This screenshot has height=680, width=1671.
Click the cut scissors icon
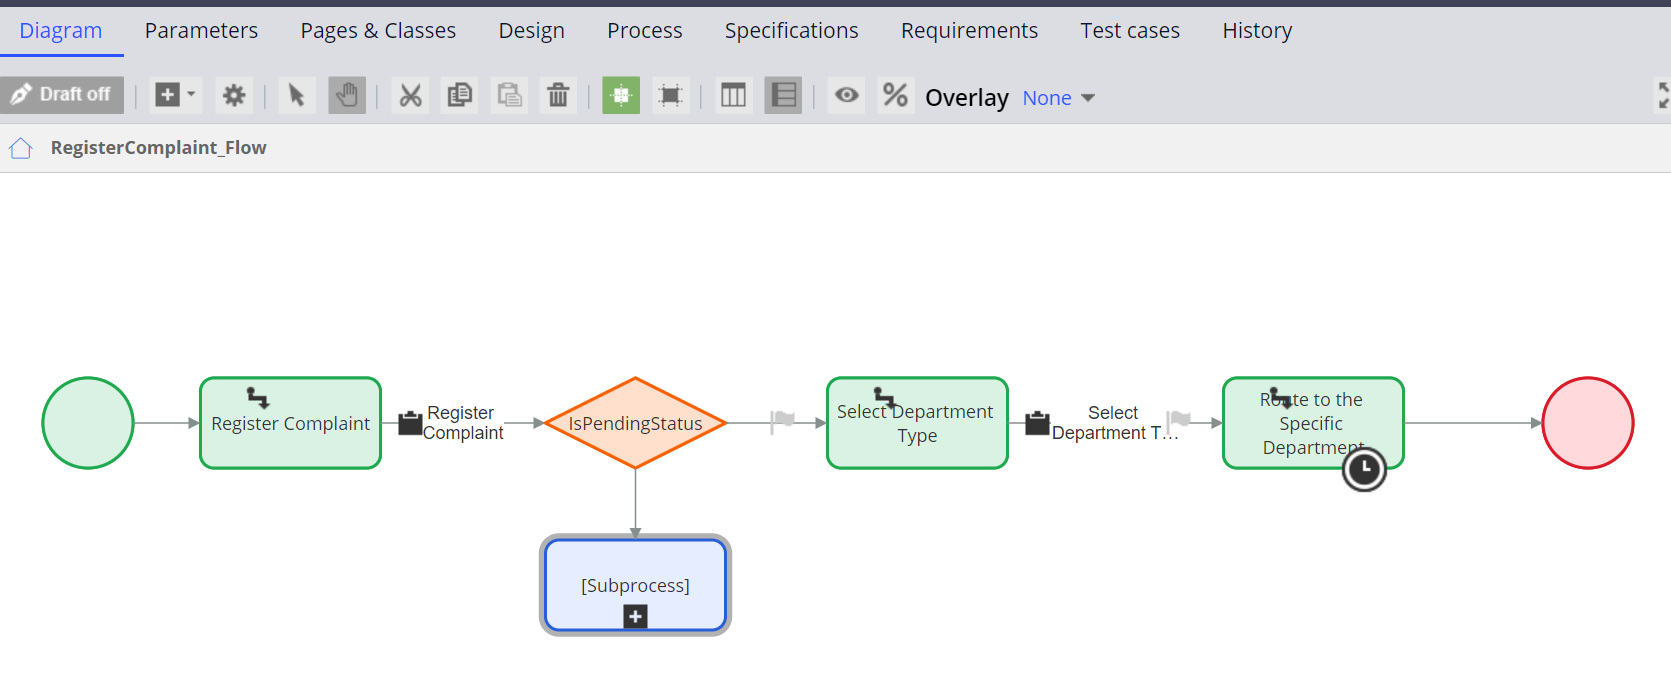coord(410,95)
